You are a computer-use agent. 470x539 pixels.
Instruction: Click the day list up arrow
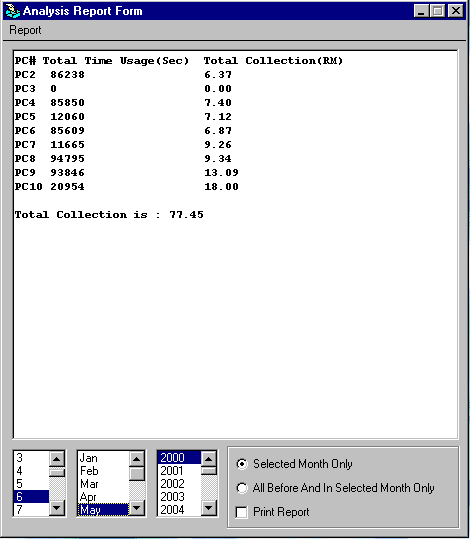57,459
